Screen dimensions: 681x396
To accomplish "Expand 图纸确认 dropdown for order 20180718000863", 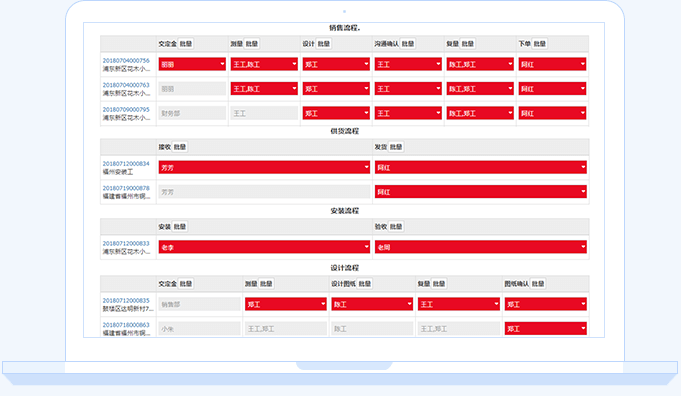I will (545, 329).
